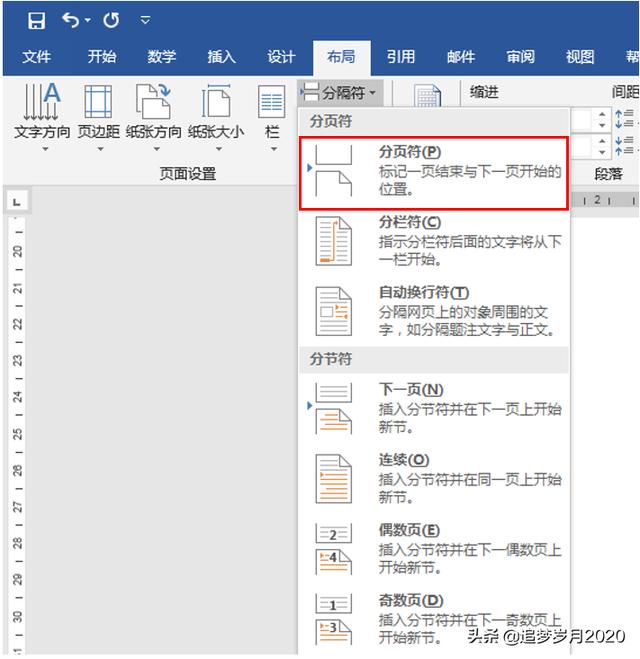Click the Undo arrow icon
Image resolution: width=640 pixels, height=659 pixels.
pos(71,20)
